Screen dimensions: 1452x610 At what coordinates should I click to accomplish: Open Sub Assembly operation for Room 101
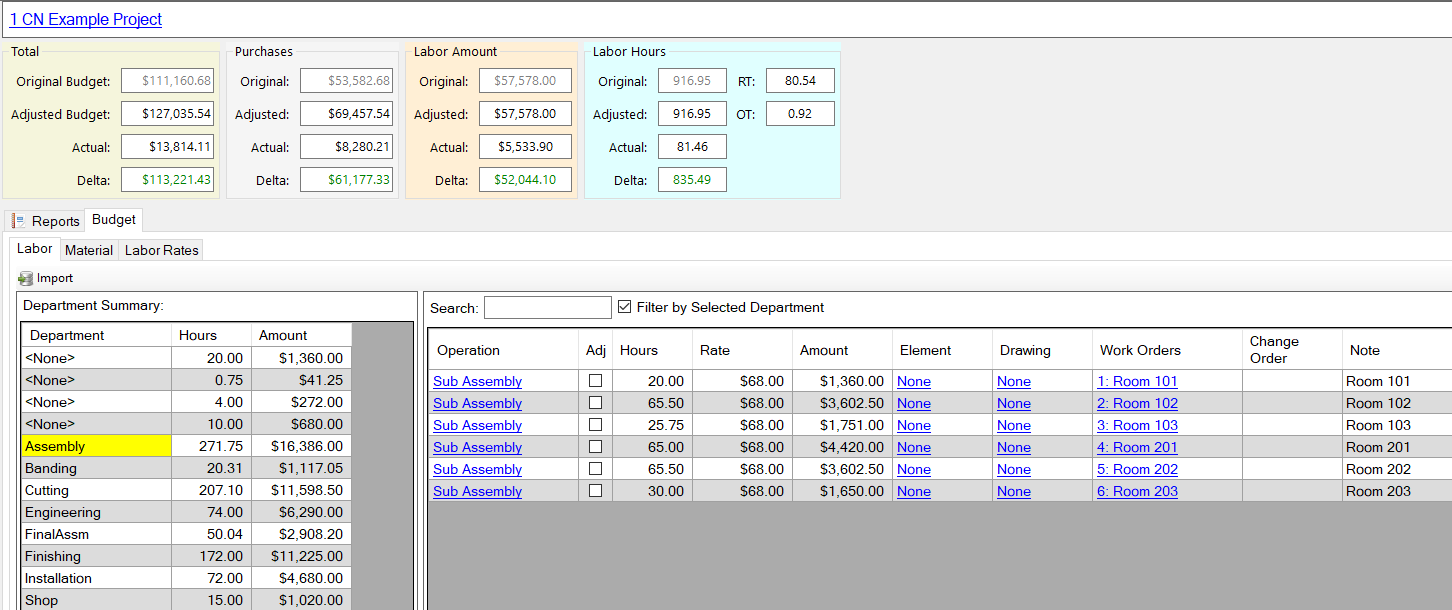(477, 381)
